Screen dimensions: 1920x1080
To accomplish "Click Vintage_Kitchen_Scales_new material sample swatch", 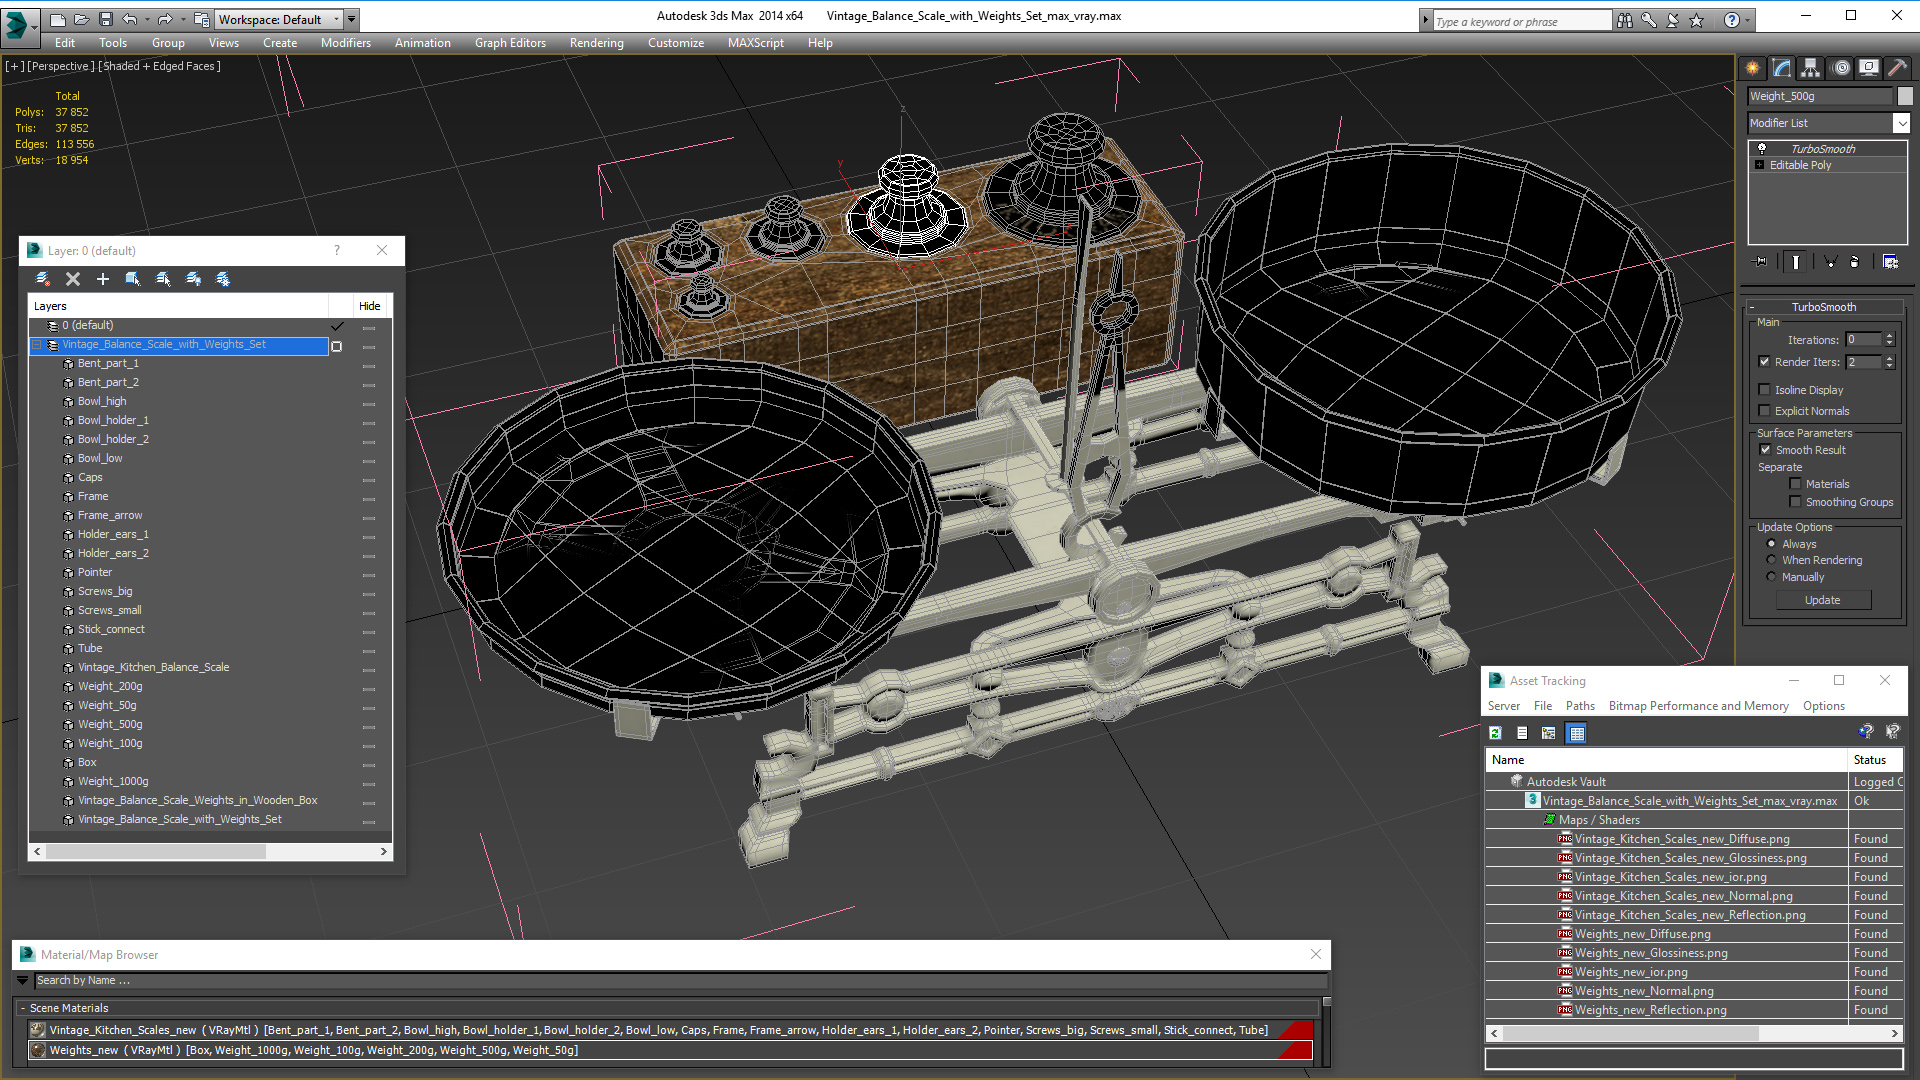I will [38, 1030].
